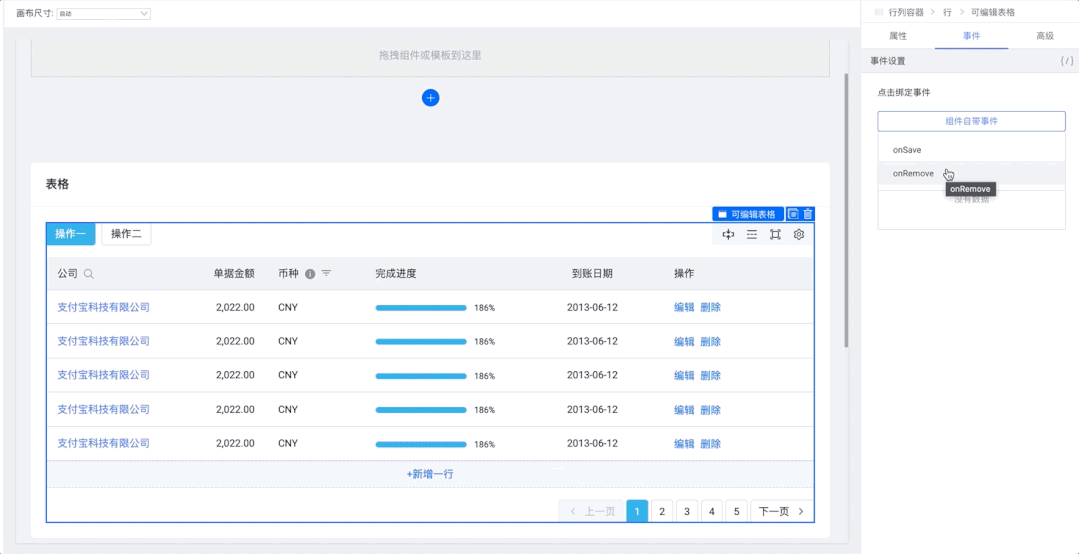Click the 完成进度 column header
1079x554 pixels.
click(396, 273)
